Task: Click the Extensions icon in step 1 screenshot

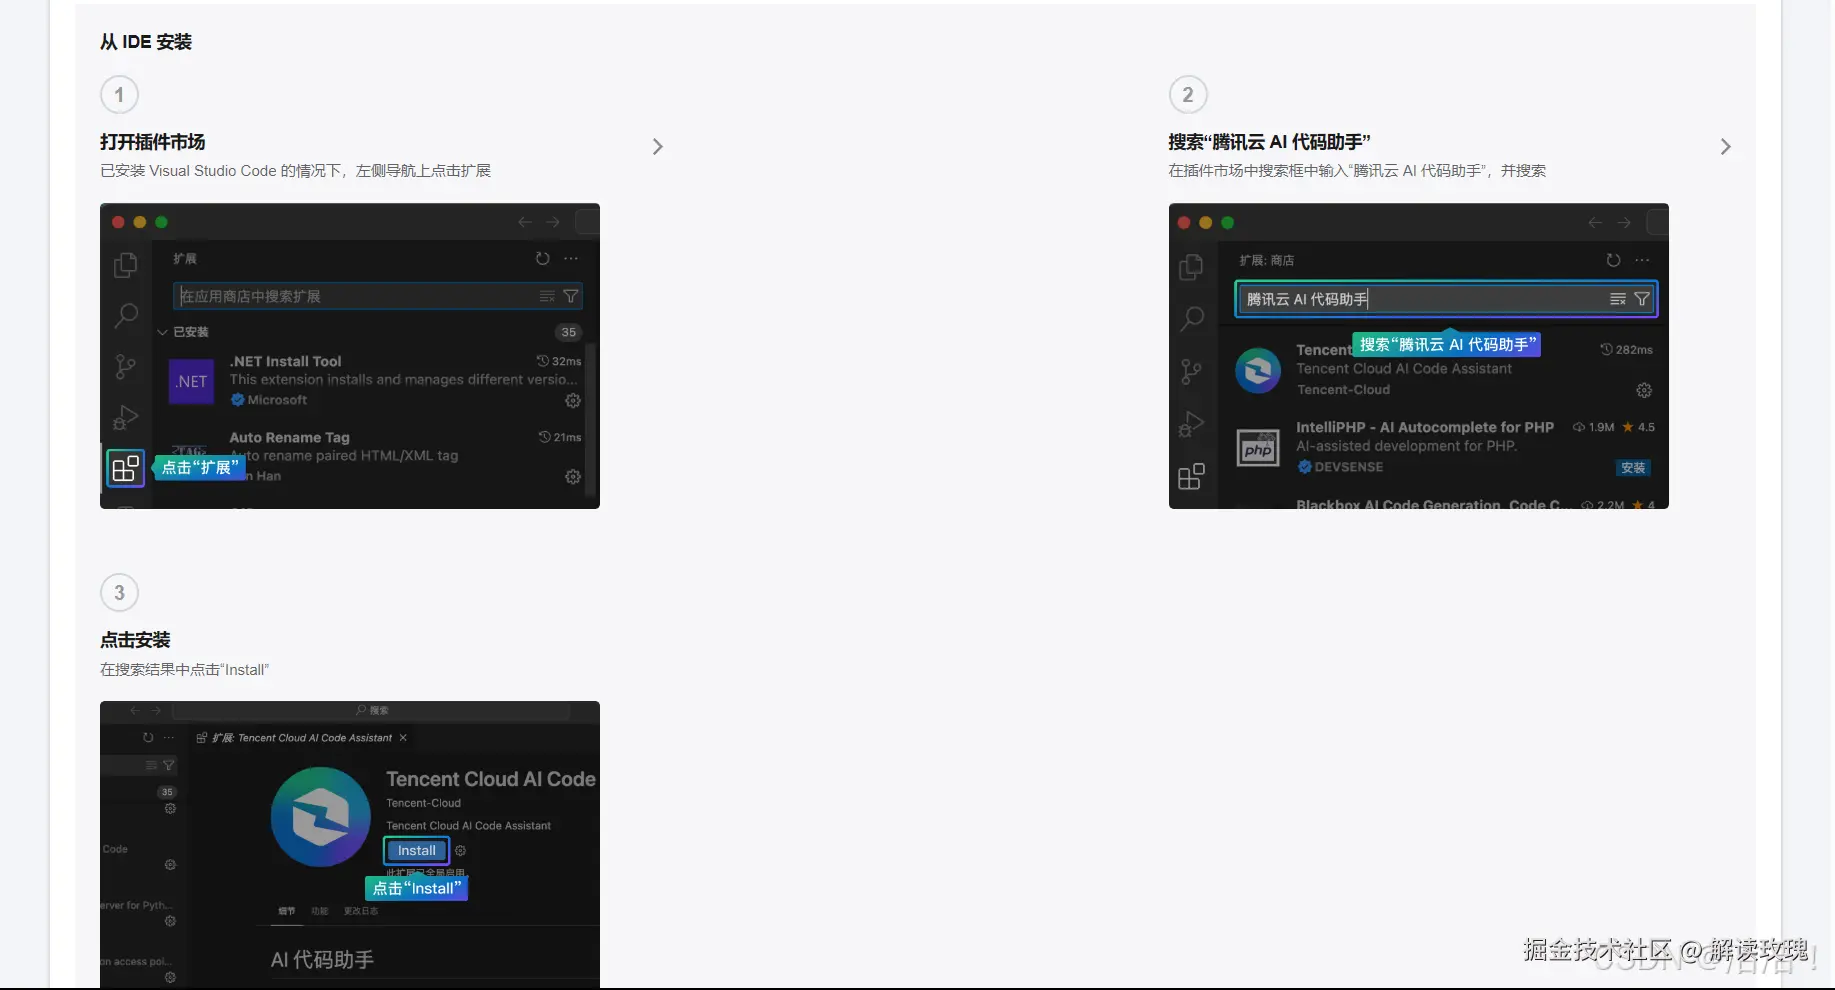Action: [126, 467]
